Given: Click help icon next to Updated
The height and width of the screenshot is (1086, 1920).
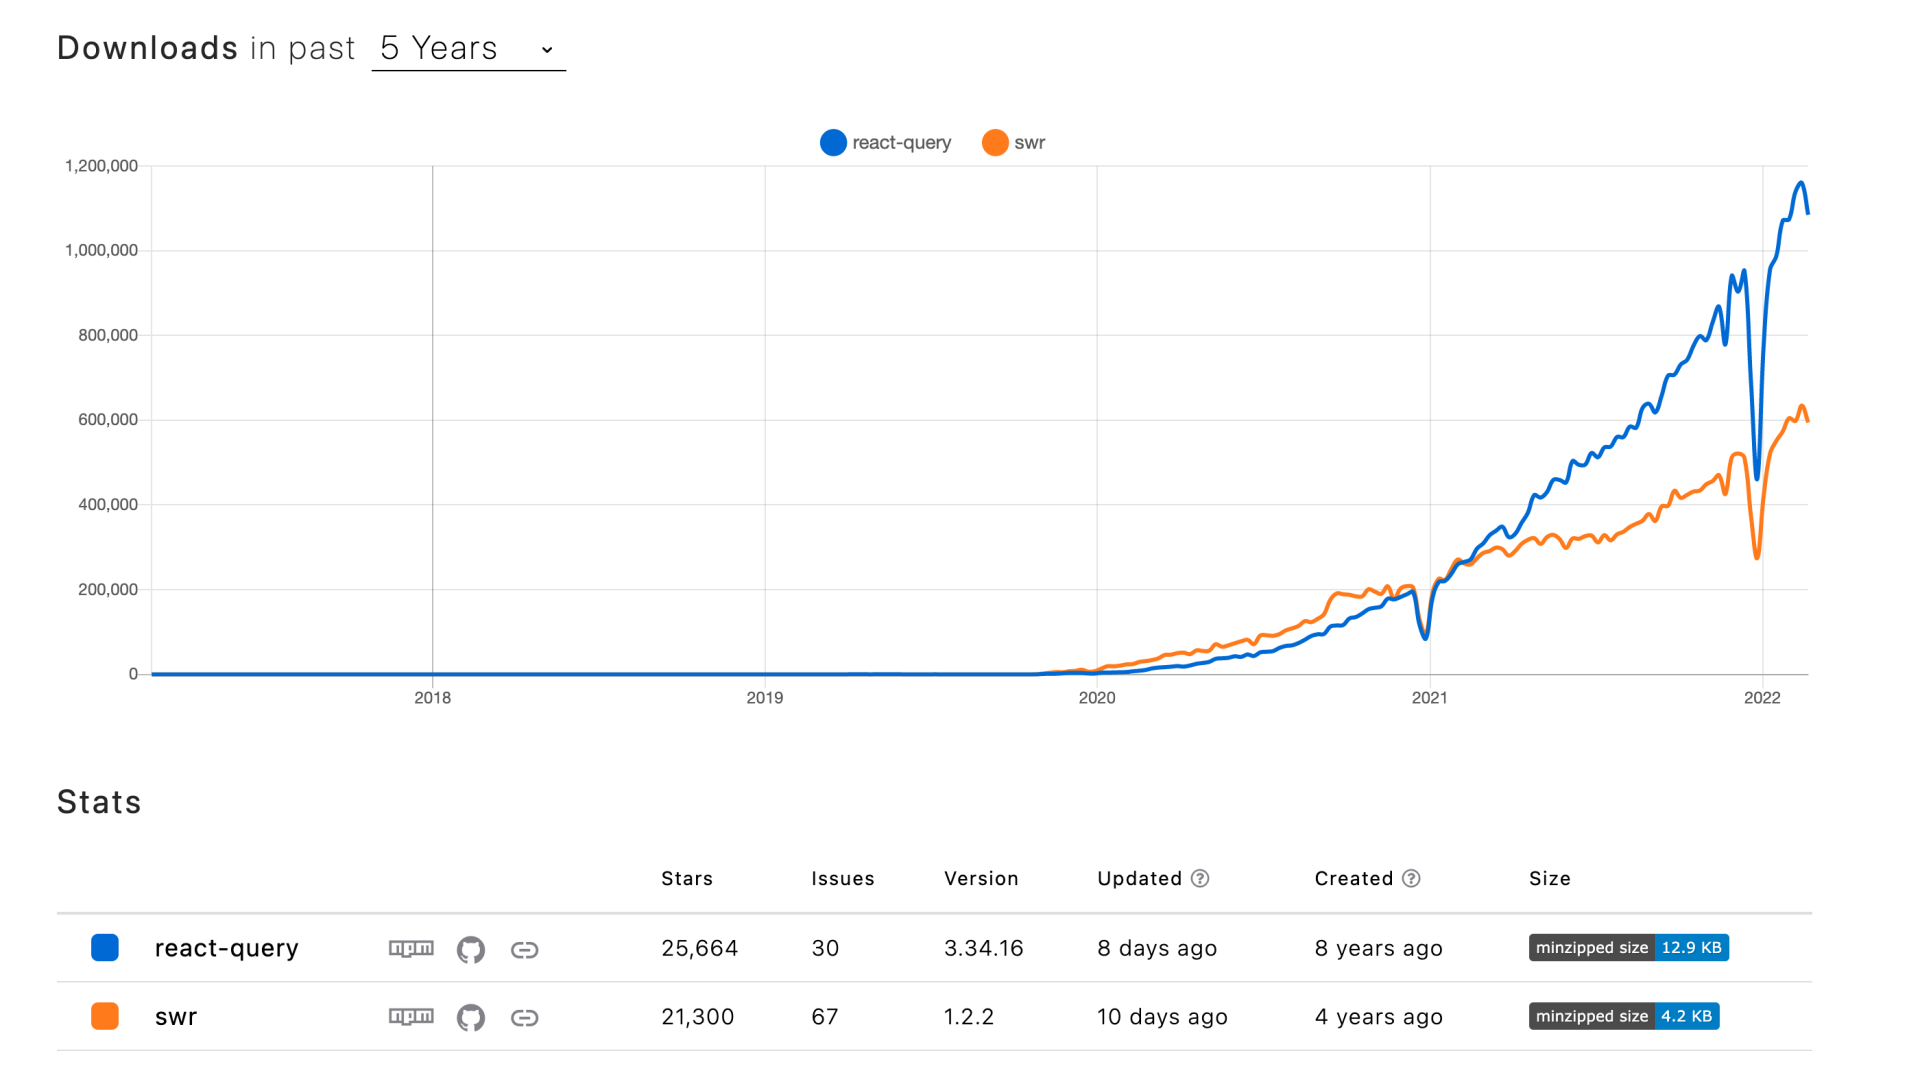Looking at the screenshot, I should pyautogui.click(x=1200, y=878).
